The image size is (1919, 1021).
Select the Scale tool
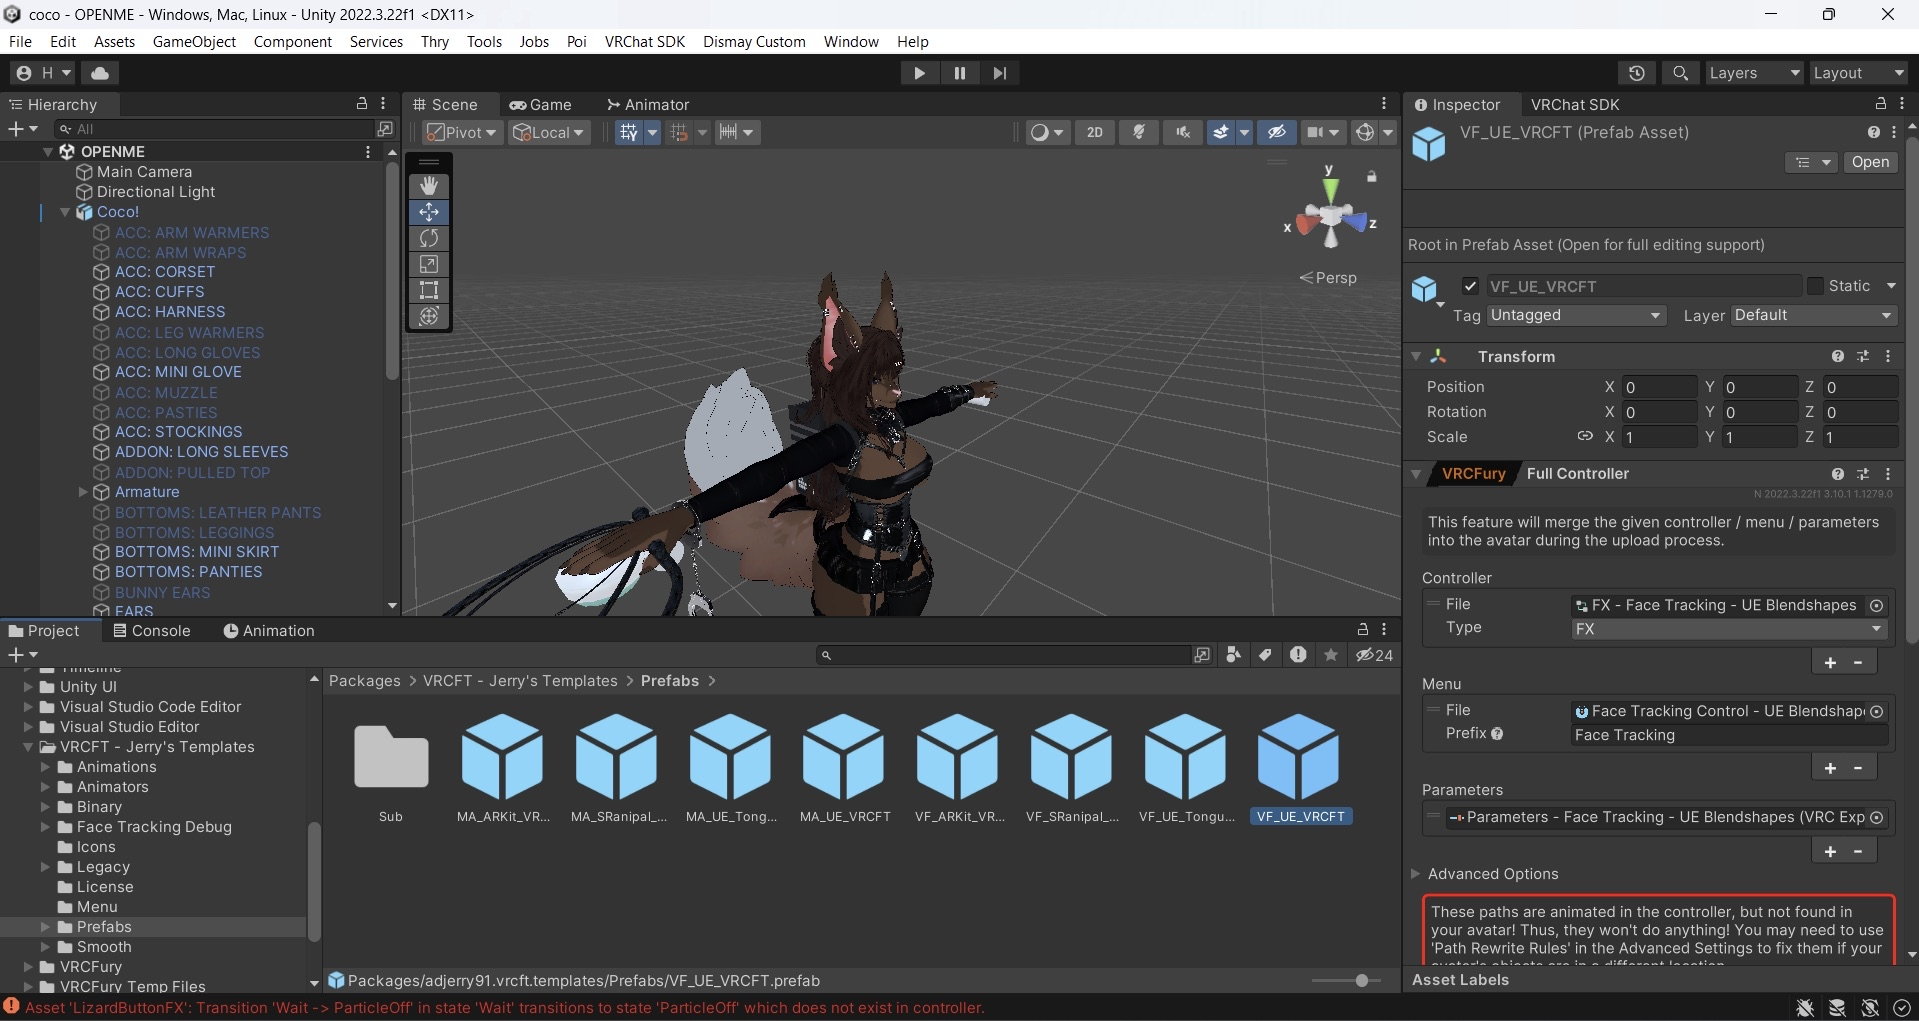tap(429, 264)
